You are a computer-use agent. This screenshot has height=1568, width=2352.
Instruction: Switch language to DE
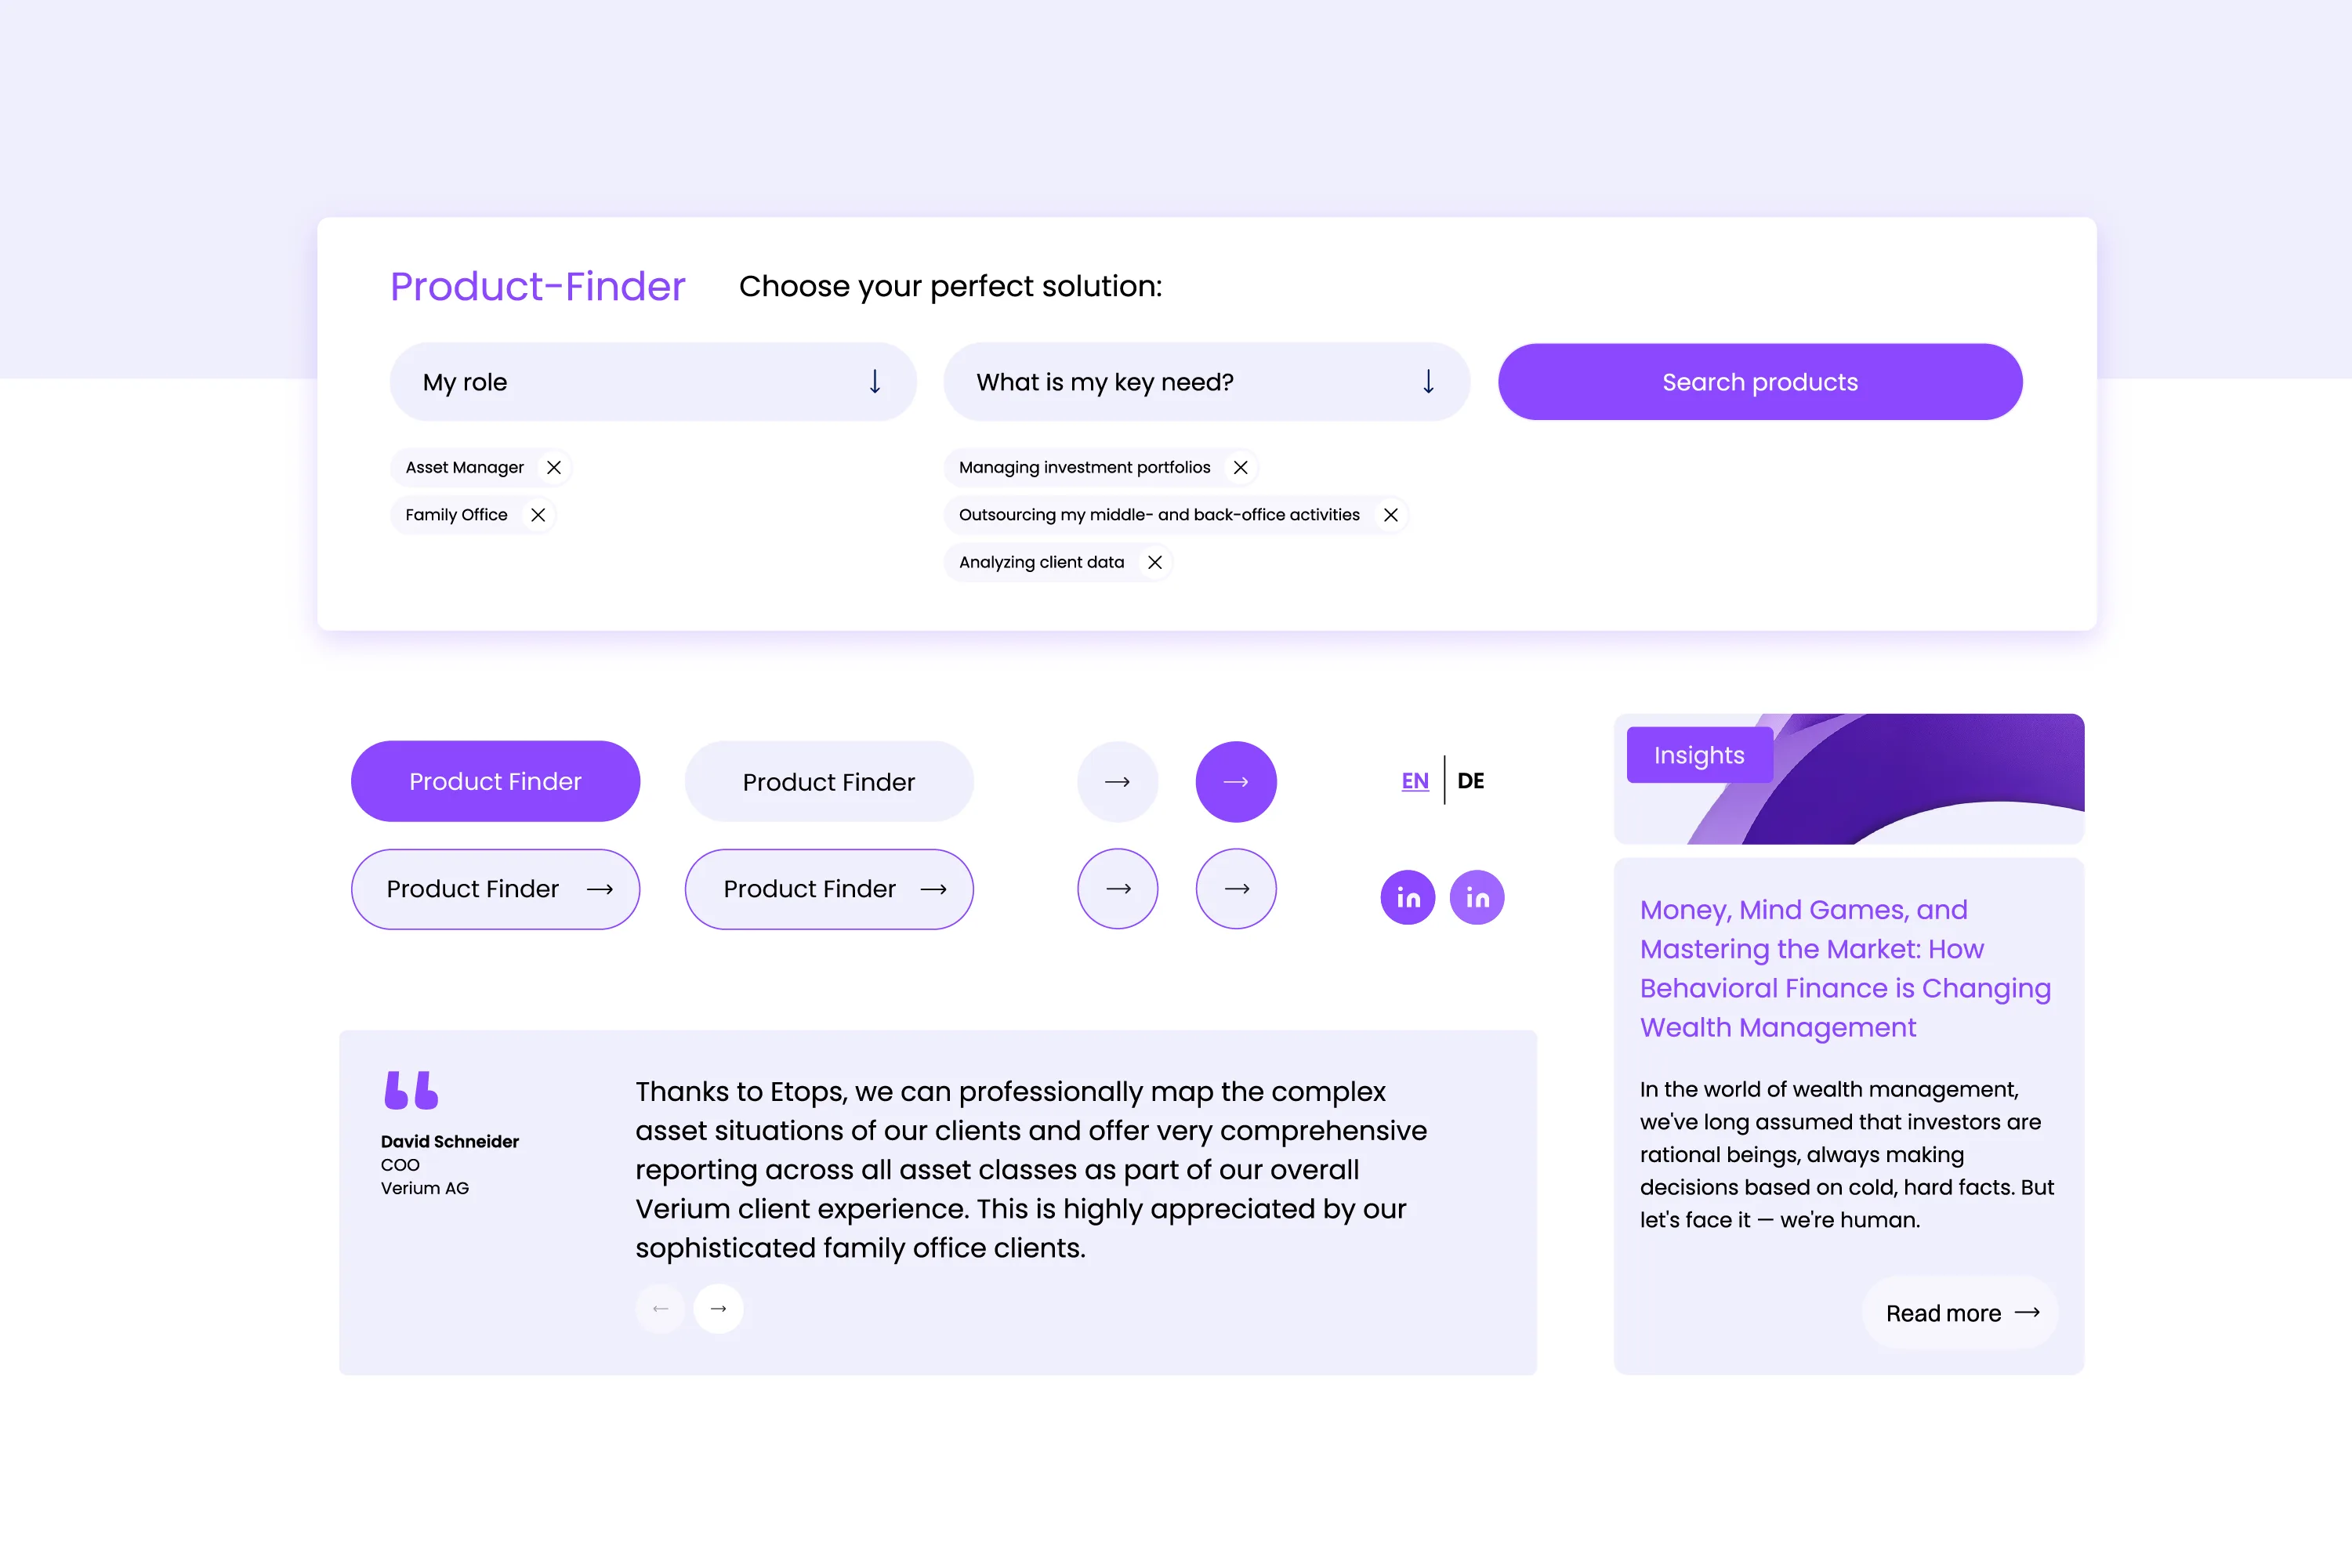[x=1470, y=781]
